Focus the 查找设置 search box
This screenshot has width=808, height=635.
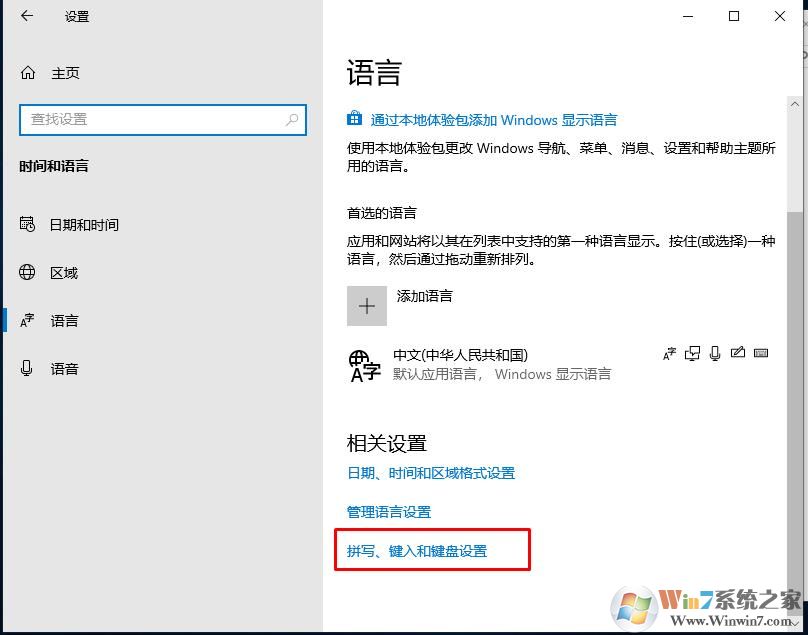pos(163,120)
